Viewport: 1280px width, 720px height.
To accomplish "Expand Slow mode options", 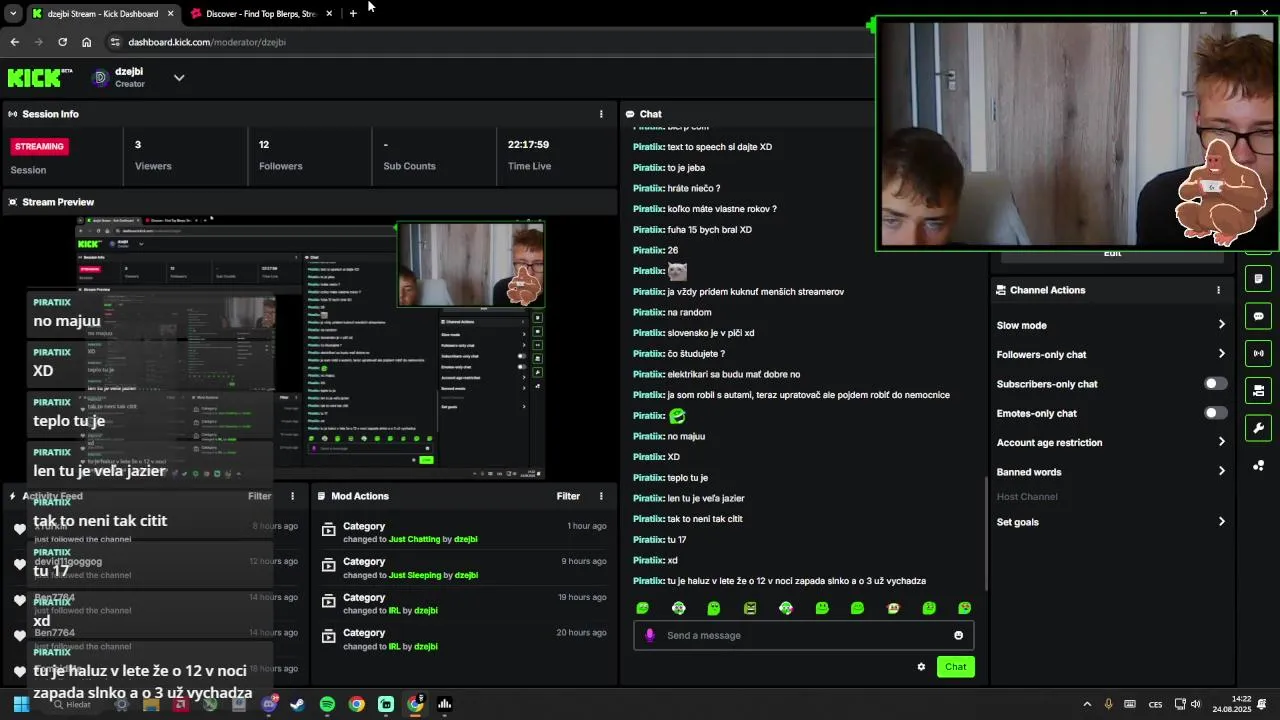I will pyautogui.click(x=1221, y=325).
